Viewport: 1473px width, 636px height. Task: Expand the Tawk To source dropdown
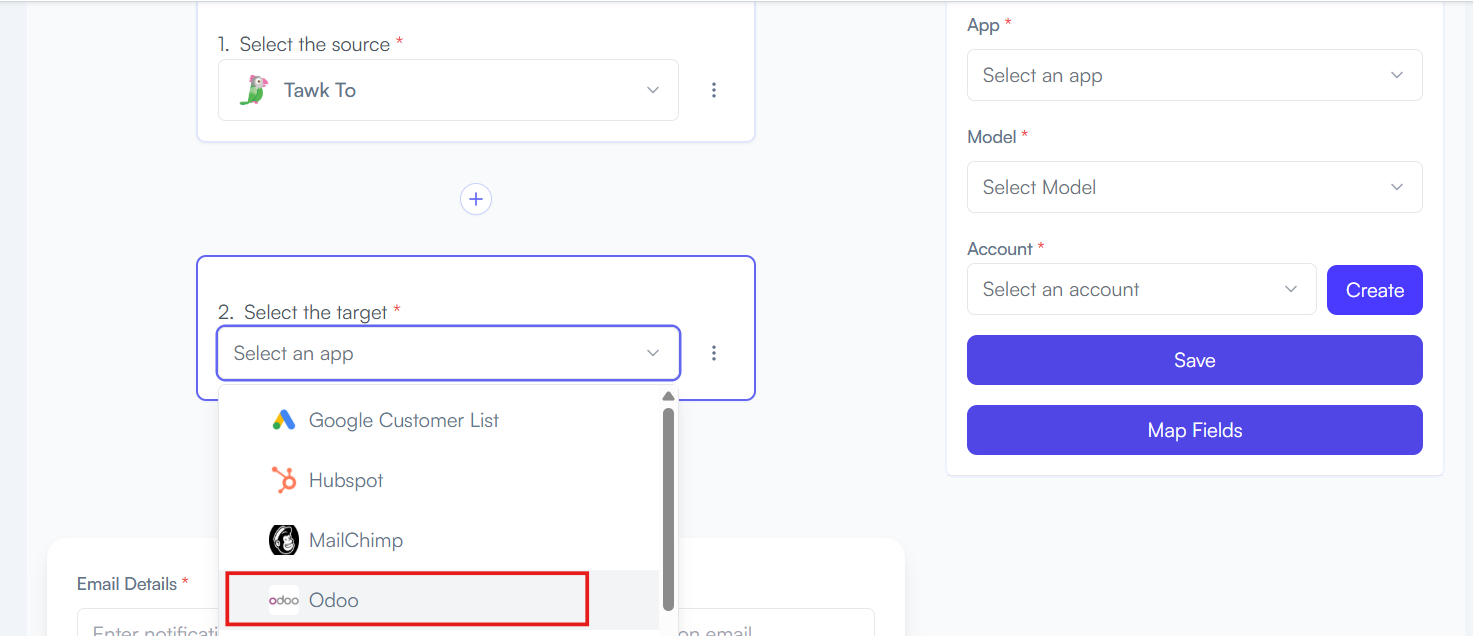coord(448,90)
